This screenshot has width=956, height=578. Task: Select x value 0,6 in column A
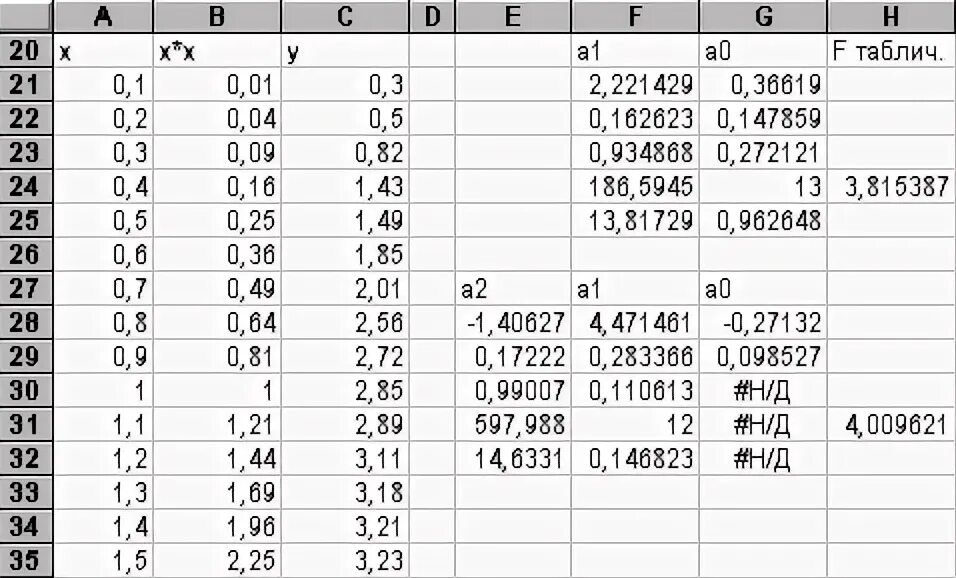(x=103, y=255)
